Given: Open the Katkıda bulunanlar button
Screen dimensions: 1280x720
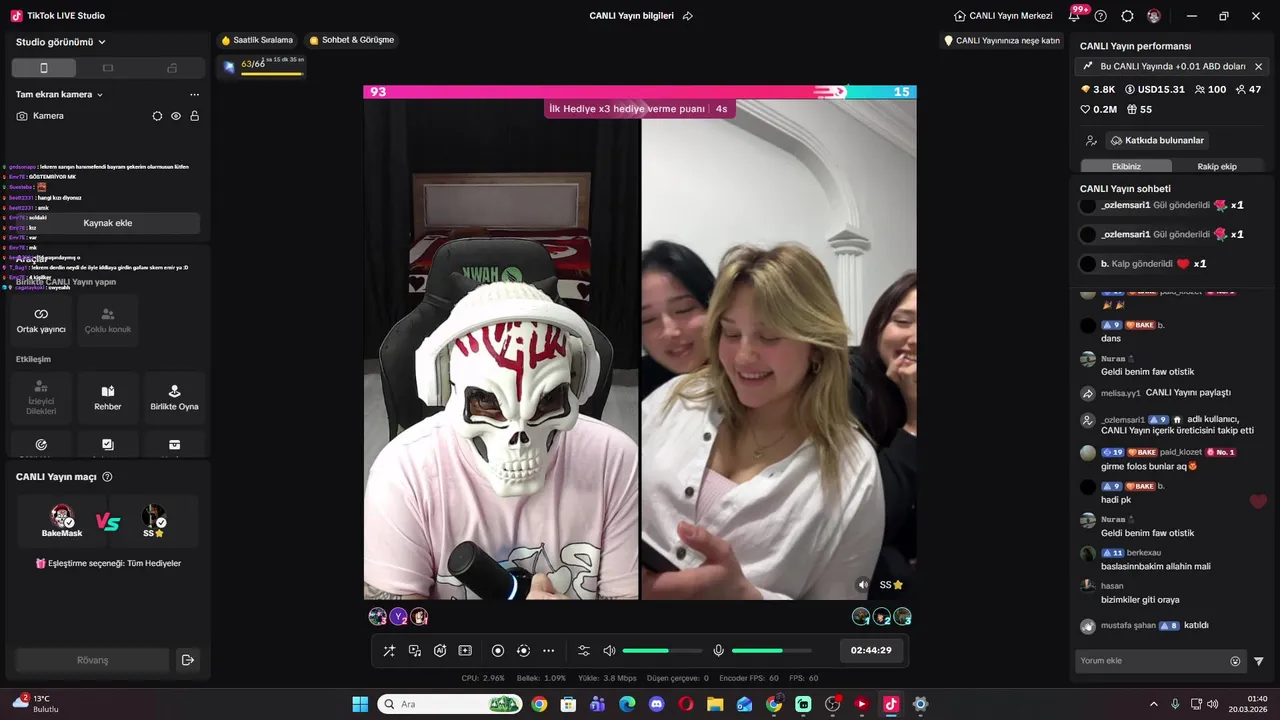Looking at the screenshot, I should [x=1157, y=141].
